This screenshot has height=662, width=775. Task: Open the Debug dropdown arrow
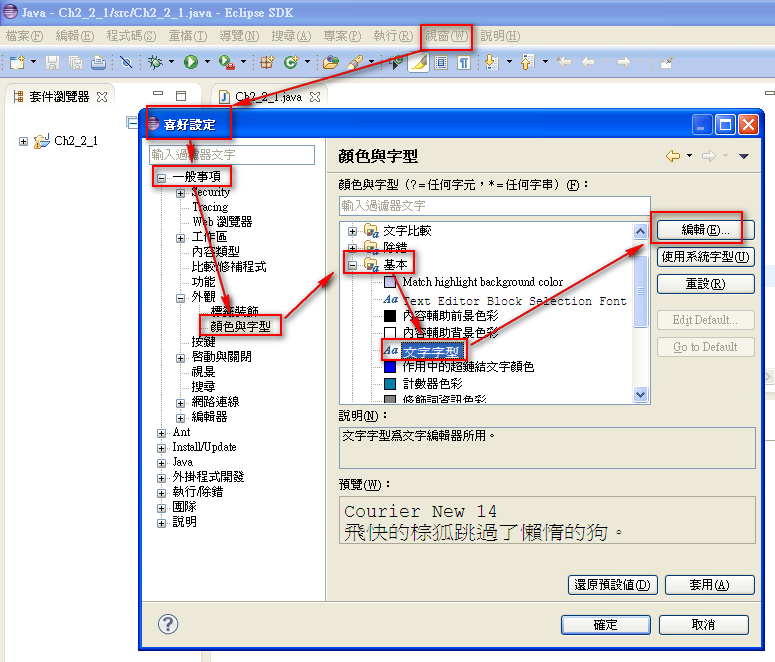point(172,62)
